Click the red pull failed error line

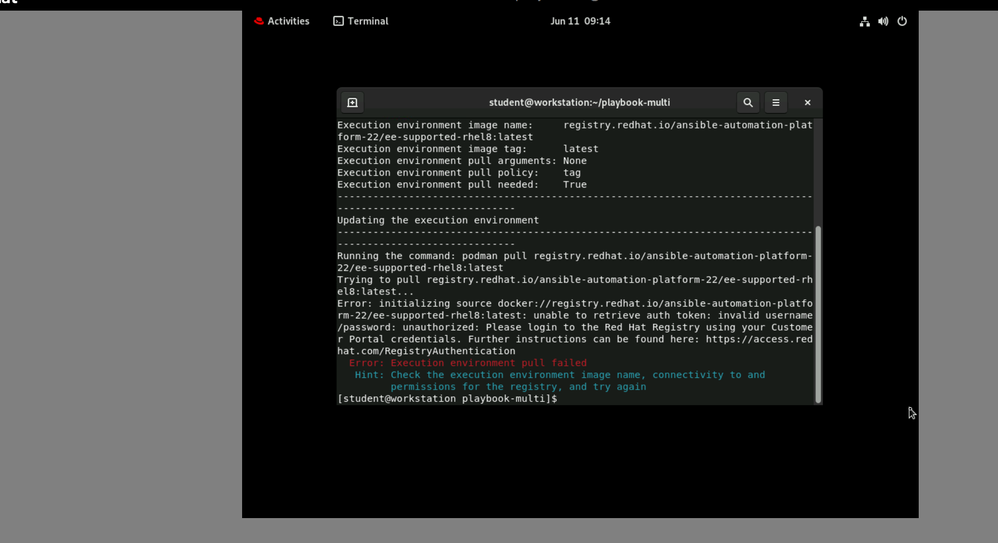(467, 363)
